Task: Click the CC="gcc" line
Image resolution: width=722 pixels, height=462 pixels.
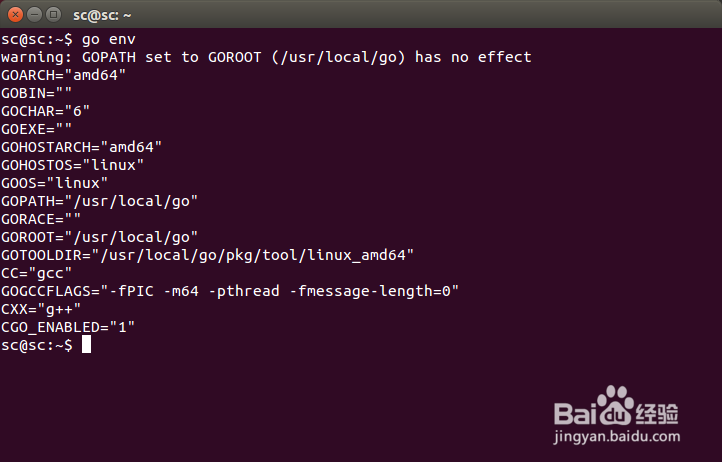Action: [x=36, y=273]
